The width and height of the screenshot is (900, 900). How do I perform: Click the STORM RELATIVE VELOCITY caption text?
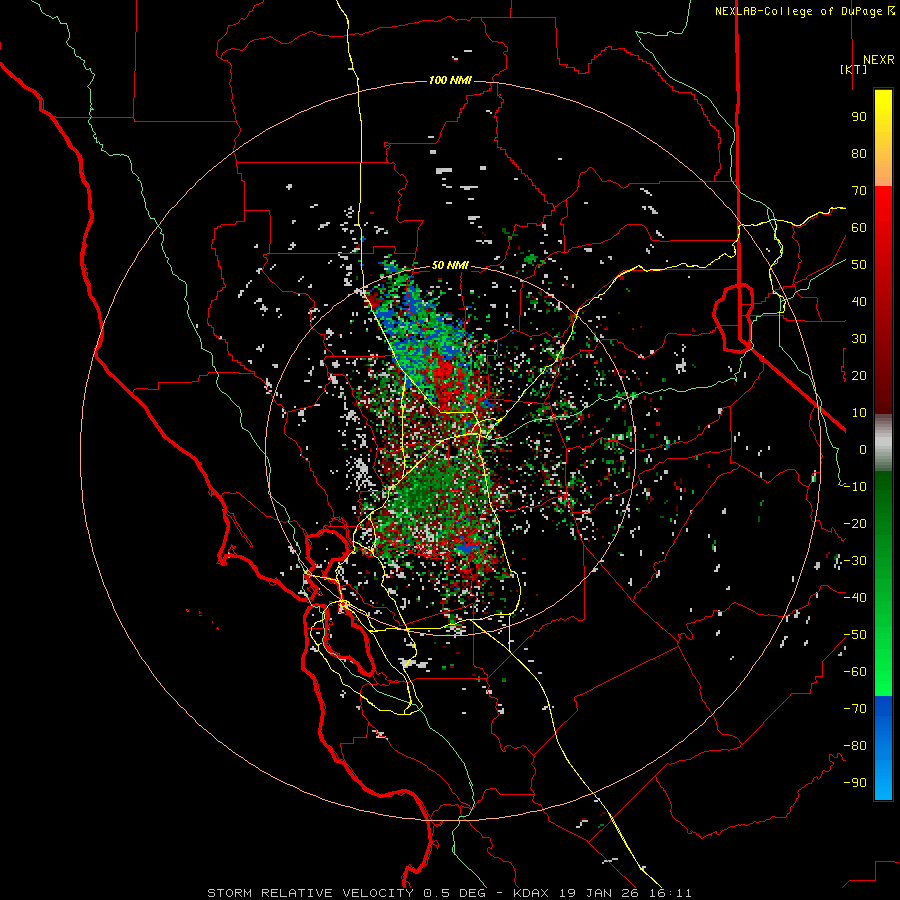(313, 893)
